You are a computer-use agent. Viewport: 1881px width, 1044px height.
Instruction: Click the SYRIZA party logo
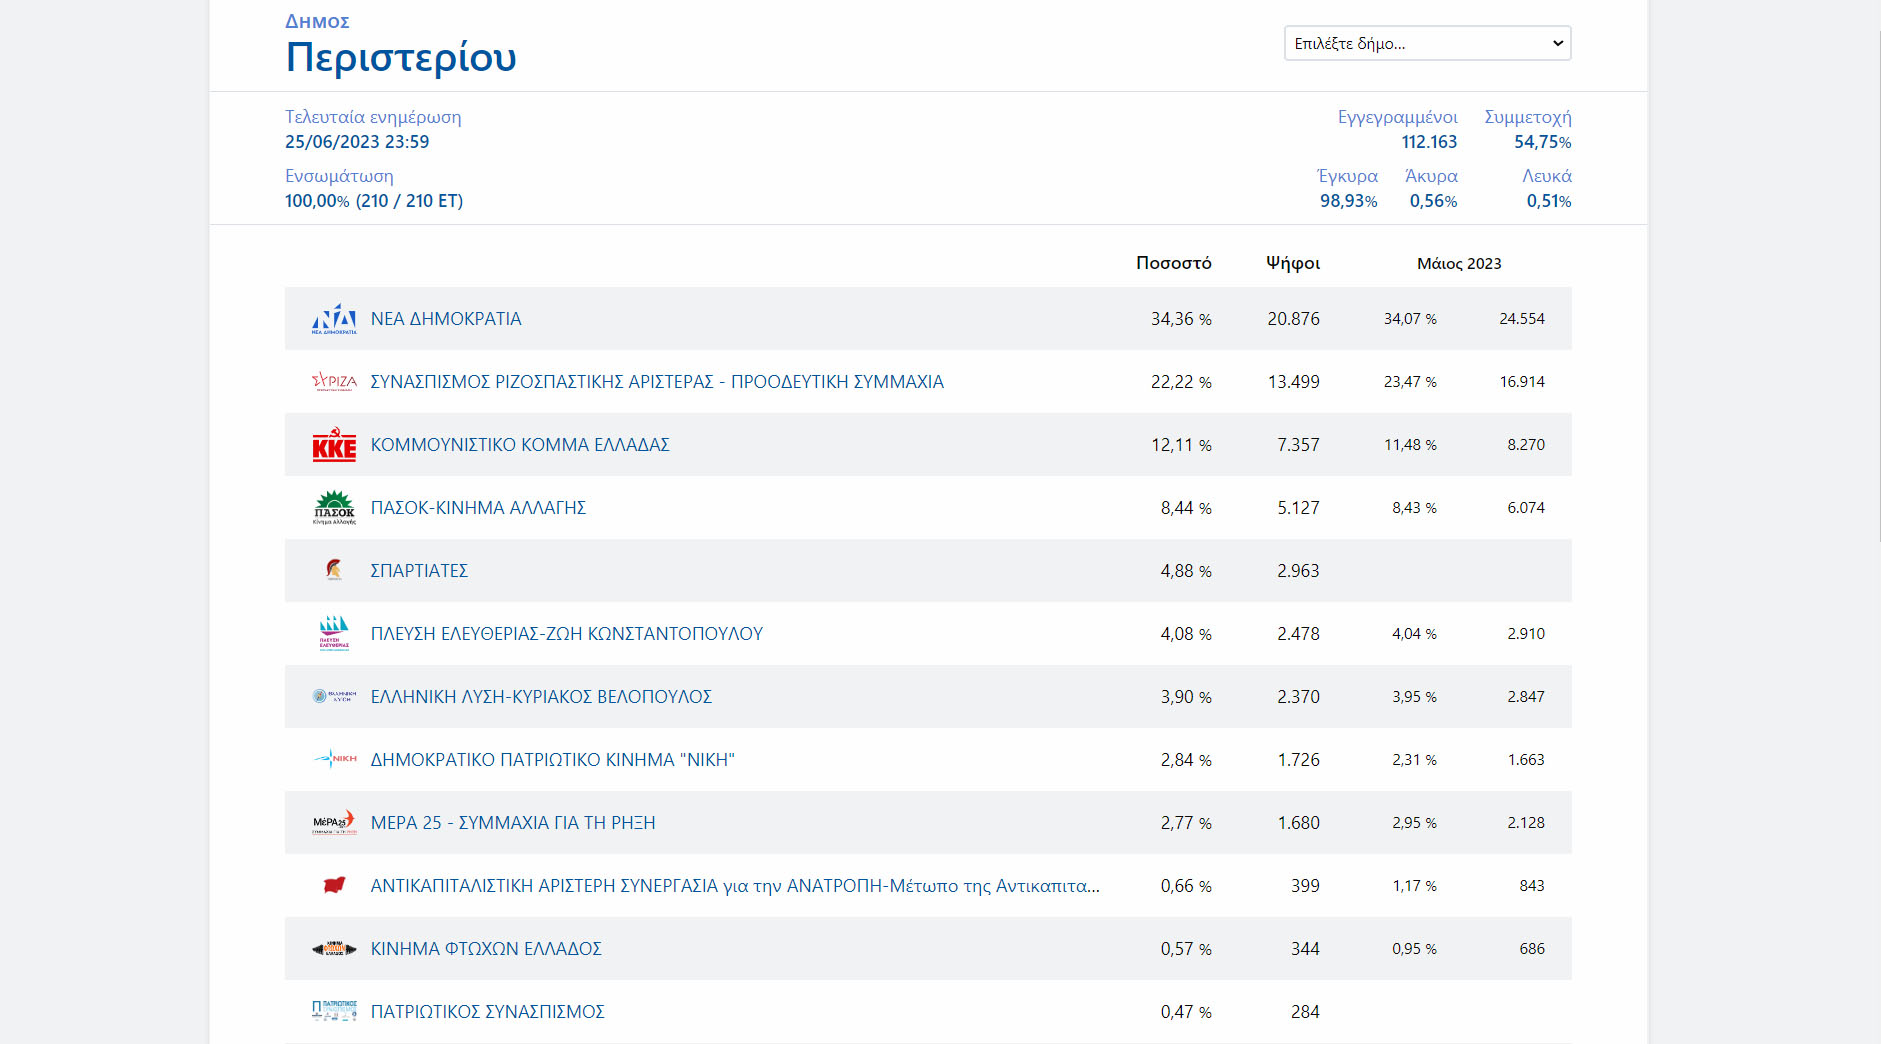tap(334, 382)
